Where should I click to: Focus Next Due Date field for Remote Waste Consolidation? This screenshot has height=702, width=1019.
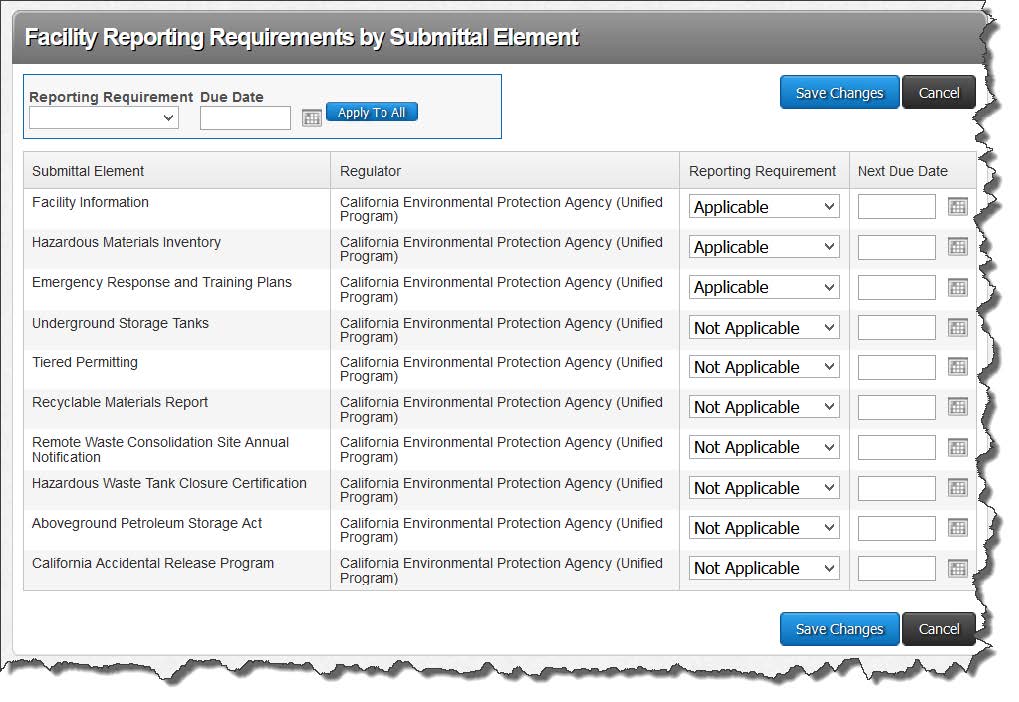pos(896,448)
